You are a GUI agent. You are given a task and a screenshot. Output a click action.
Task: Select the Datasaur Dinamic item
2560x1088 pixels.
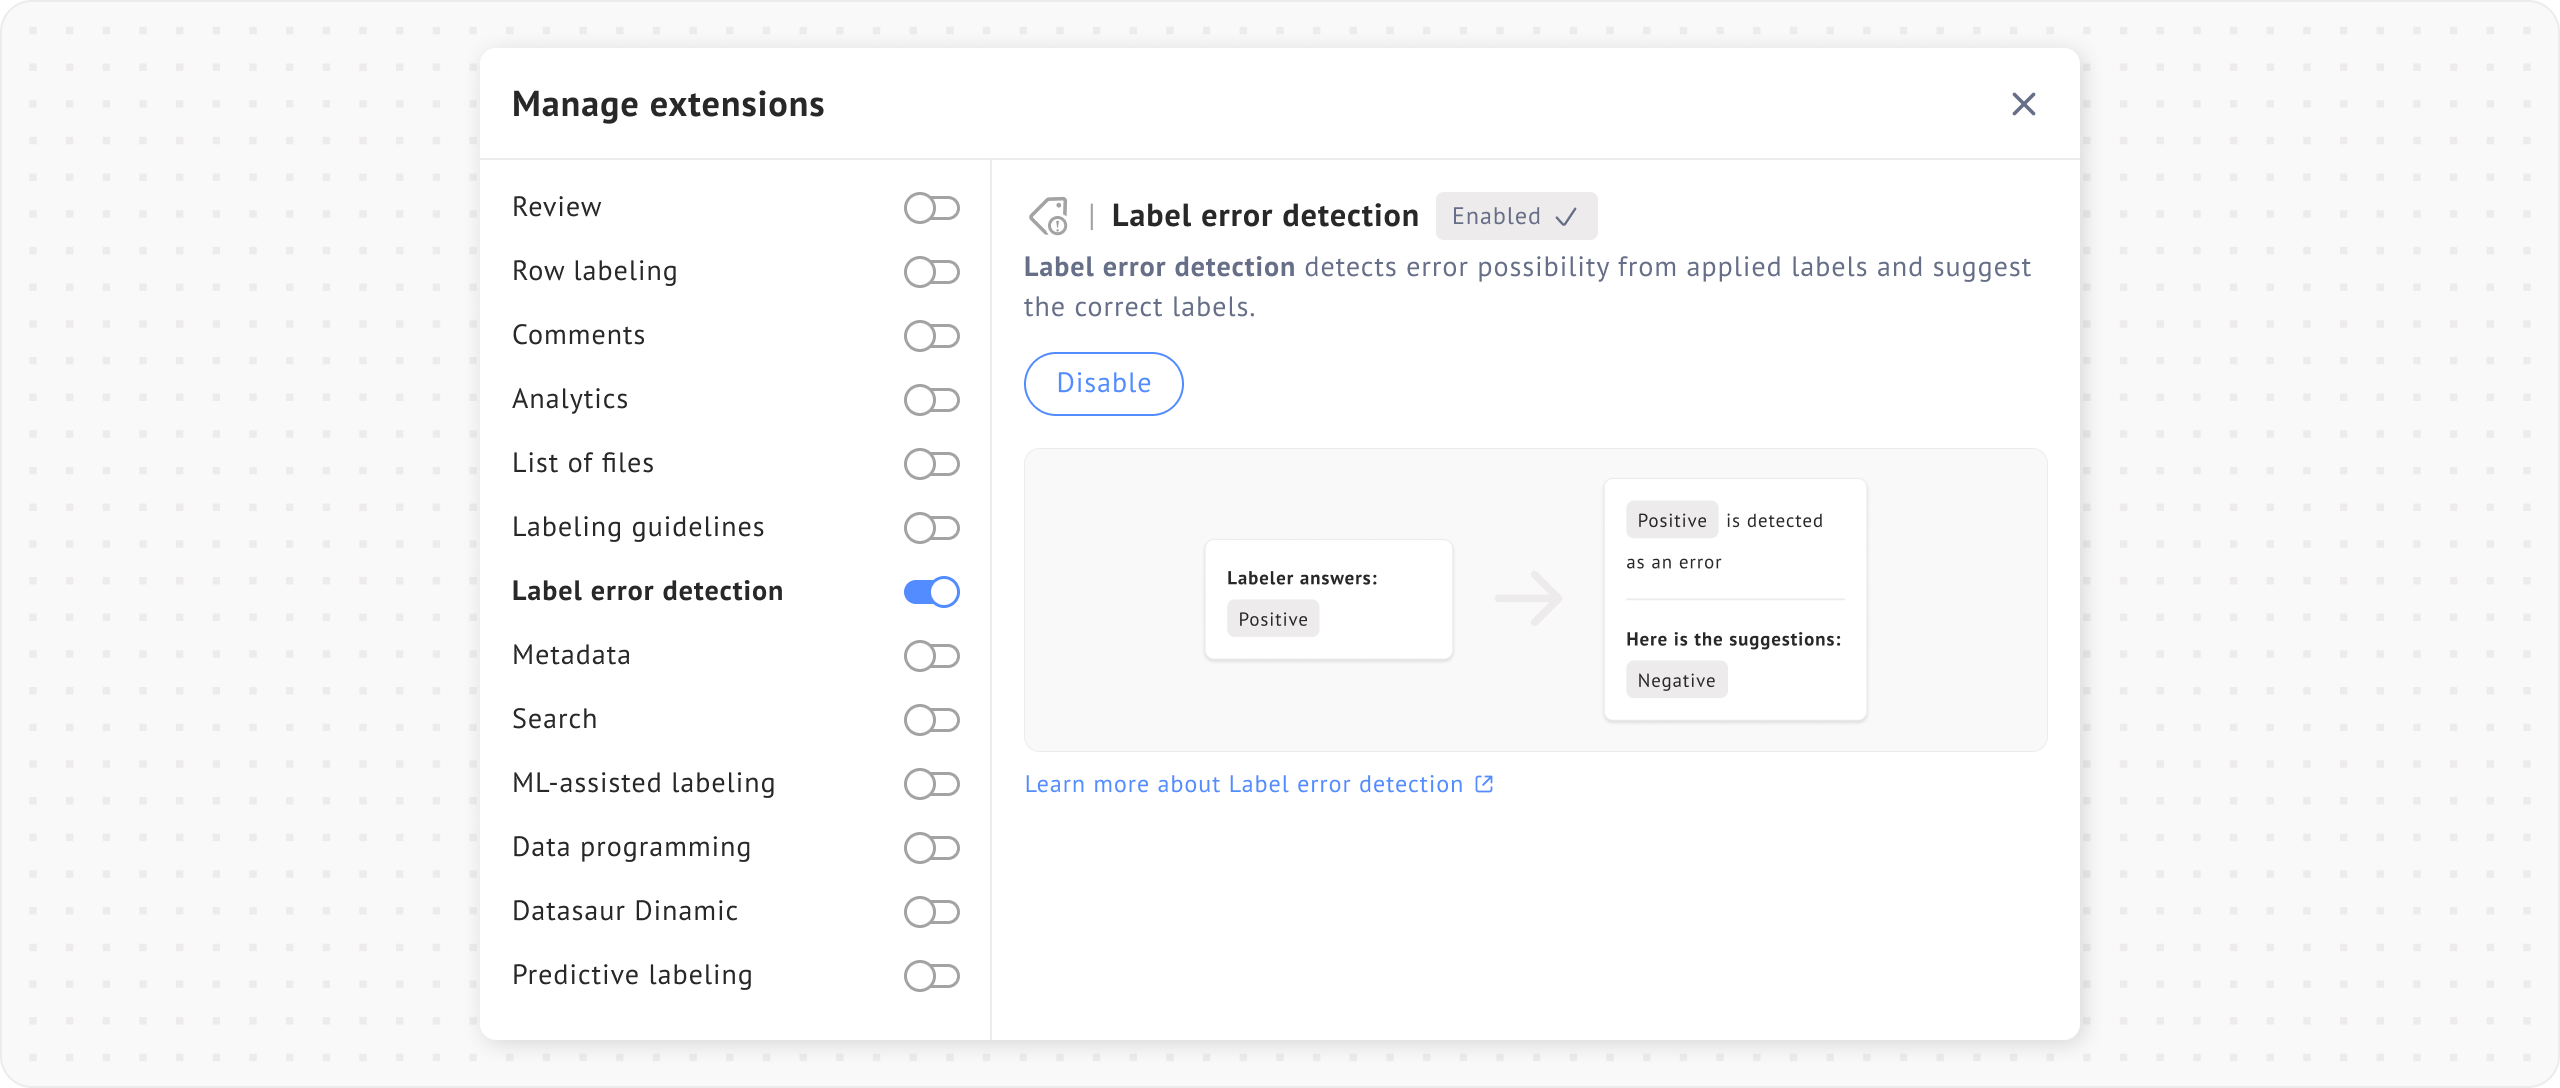point(625,911)
